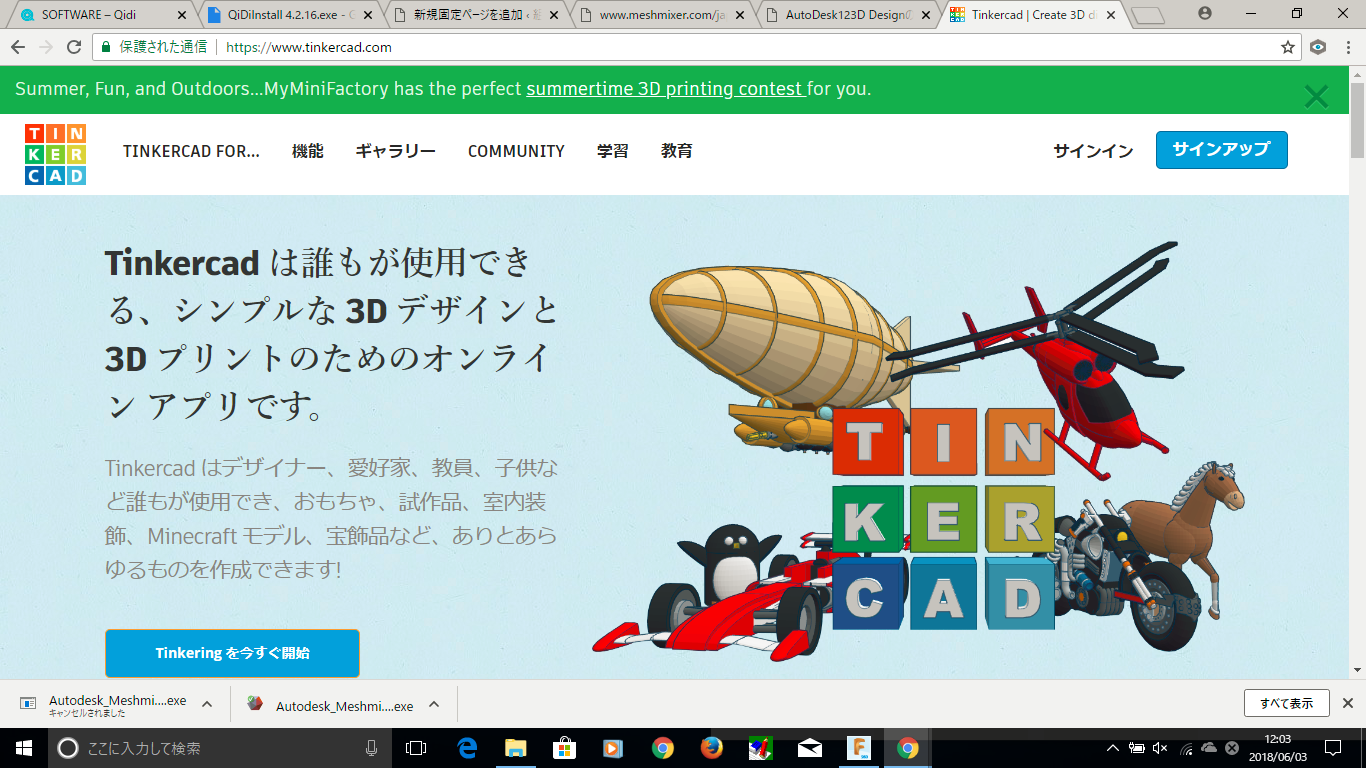
Task: Click the address bar URL field
Action: pos(700,47)
